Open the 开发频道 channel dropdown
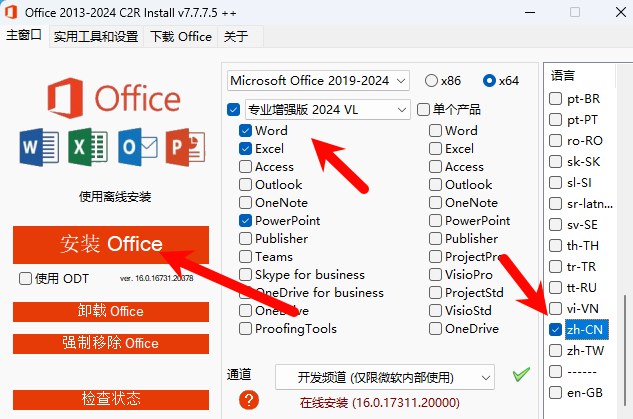The image size is (633, 419). coord(385,376)
